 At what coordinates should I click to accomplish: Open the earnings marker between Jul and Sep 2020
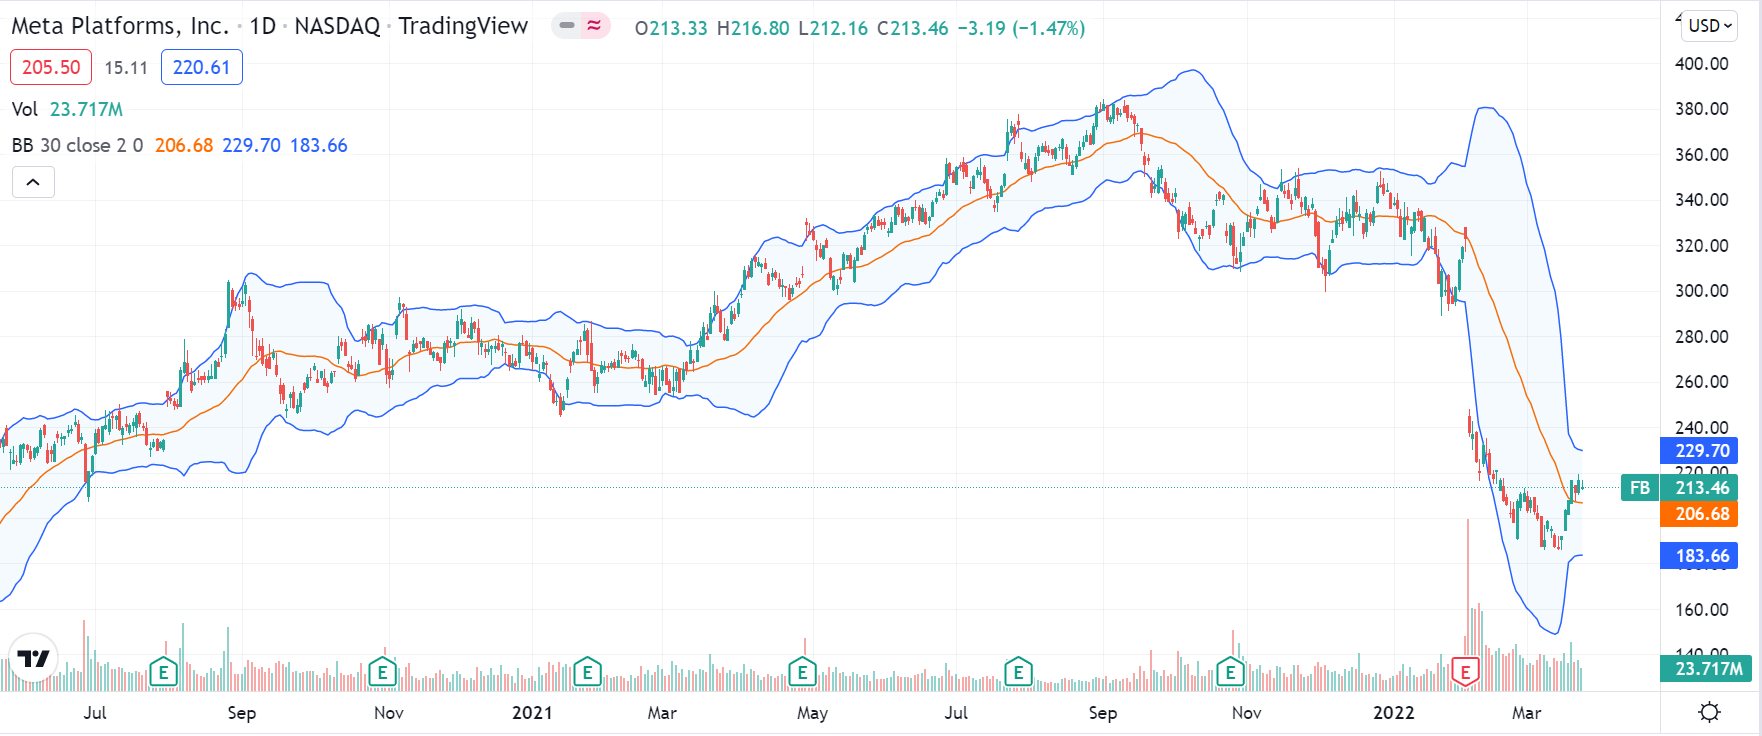coord(164,672)
